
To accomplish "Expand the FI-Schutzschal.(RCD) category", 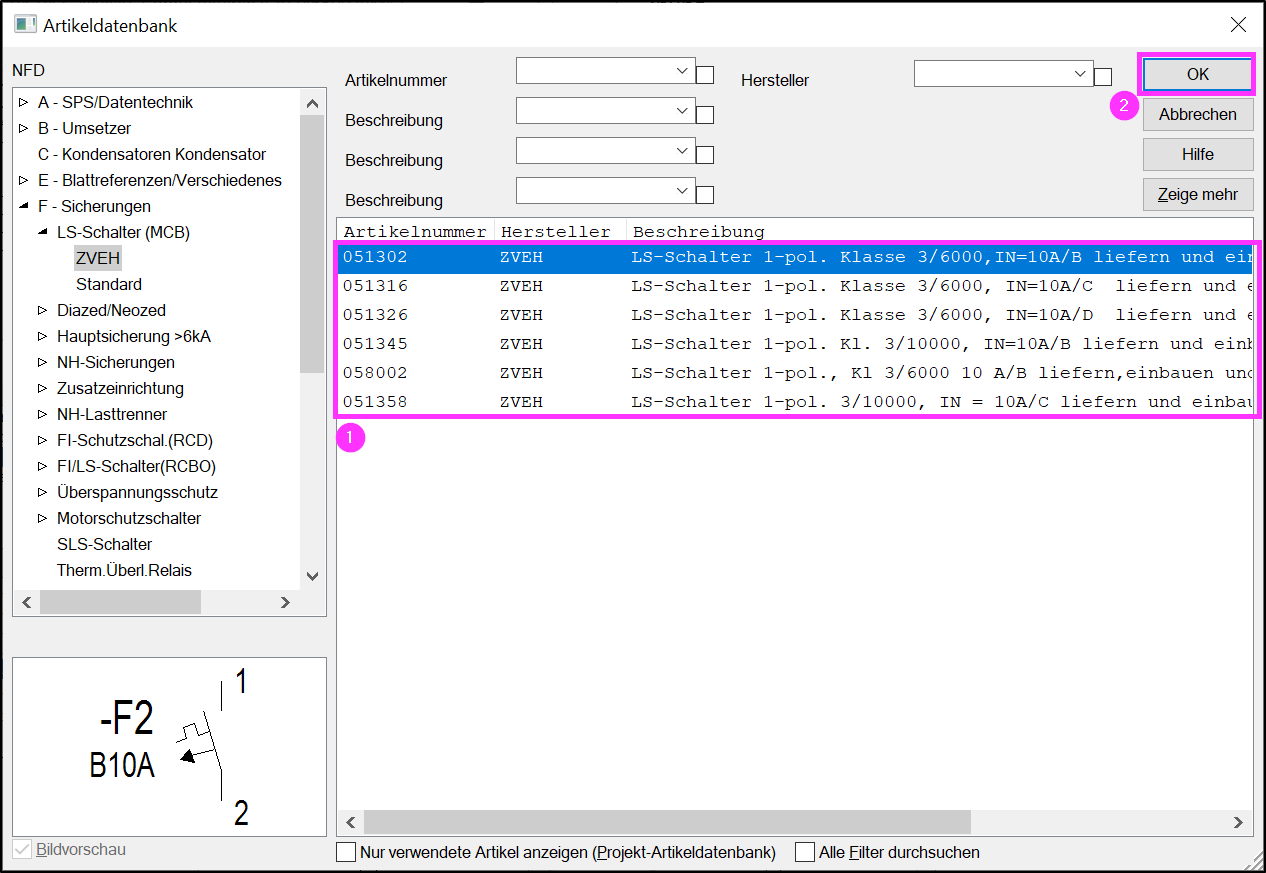I will (x=43, y=441).
